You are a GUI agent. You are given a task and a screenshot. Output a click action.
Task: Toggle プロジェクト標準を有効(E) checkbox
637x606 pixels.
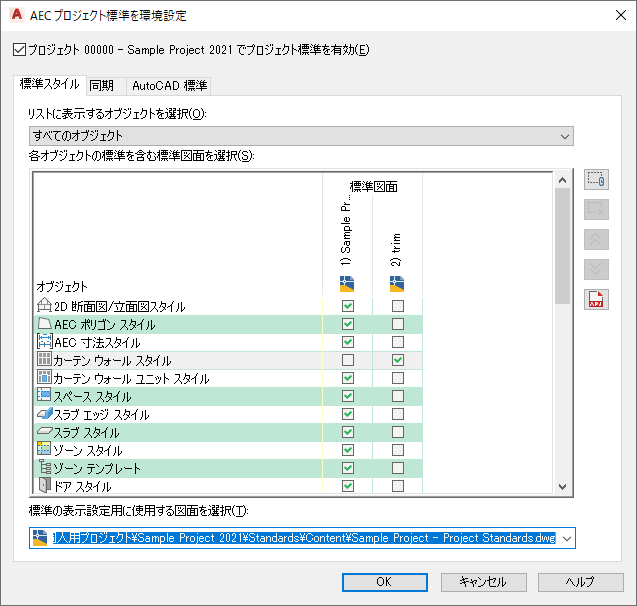coord(19,50)
